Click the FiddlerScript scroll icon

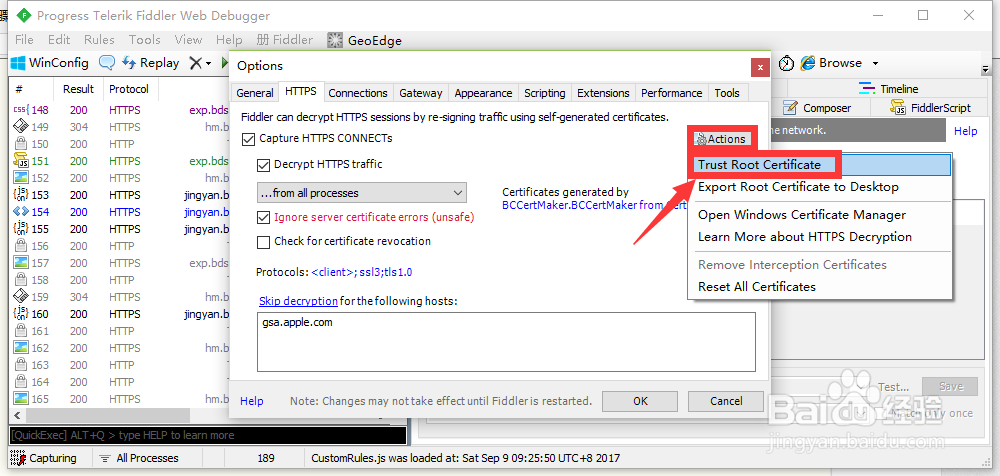coord(899,108)
